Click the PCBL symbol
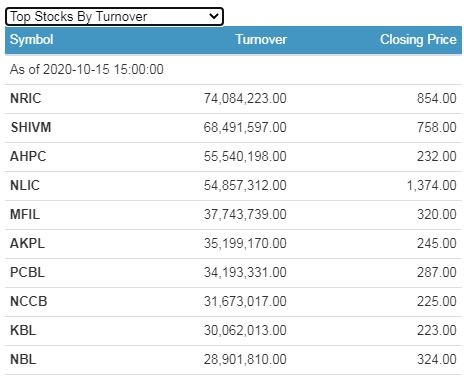Viewport: 464px width, 379px height. tap(27, 272)
